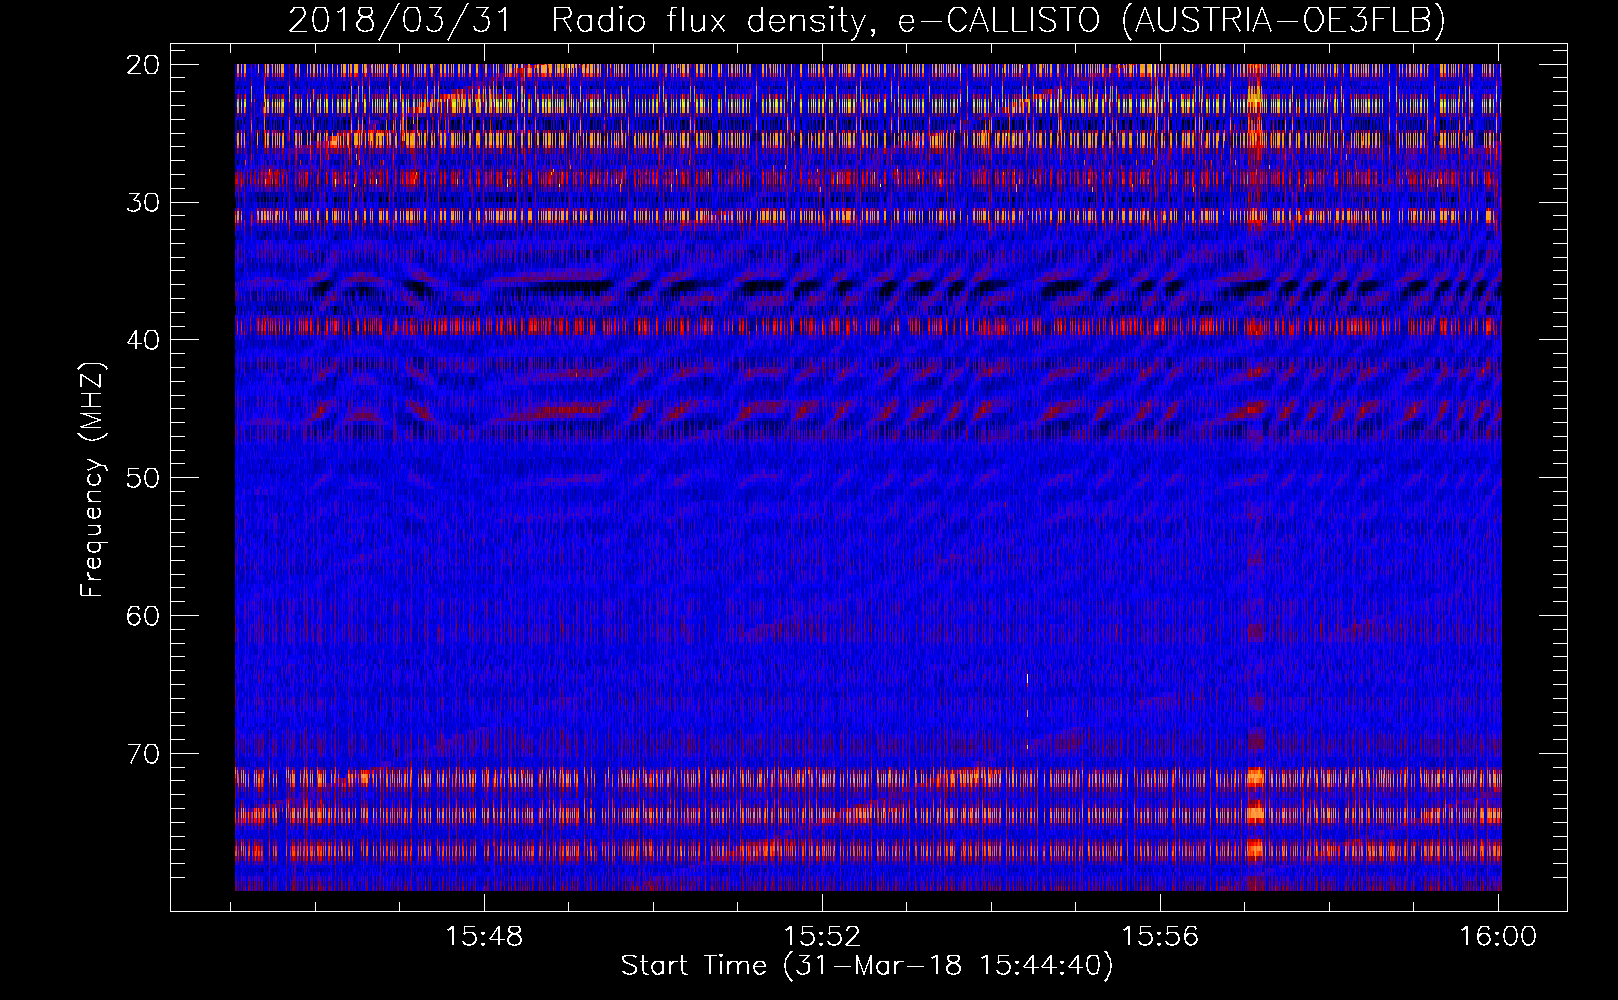The image size is (1618, 1000).
Task: Select the 50 MHz frequency tick label
Action: pos(144,478)
